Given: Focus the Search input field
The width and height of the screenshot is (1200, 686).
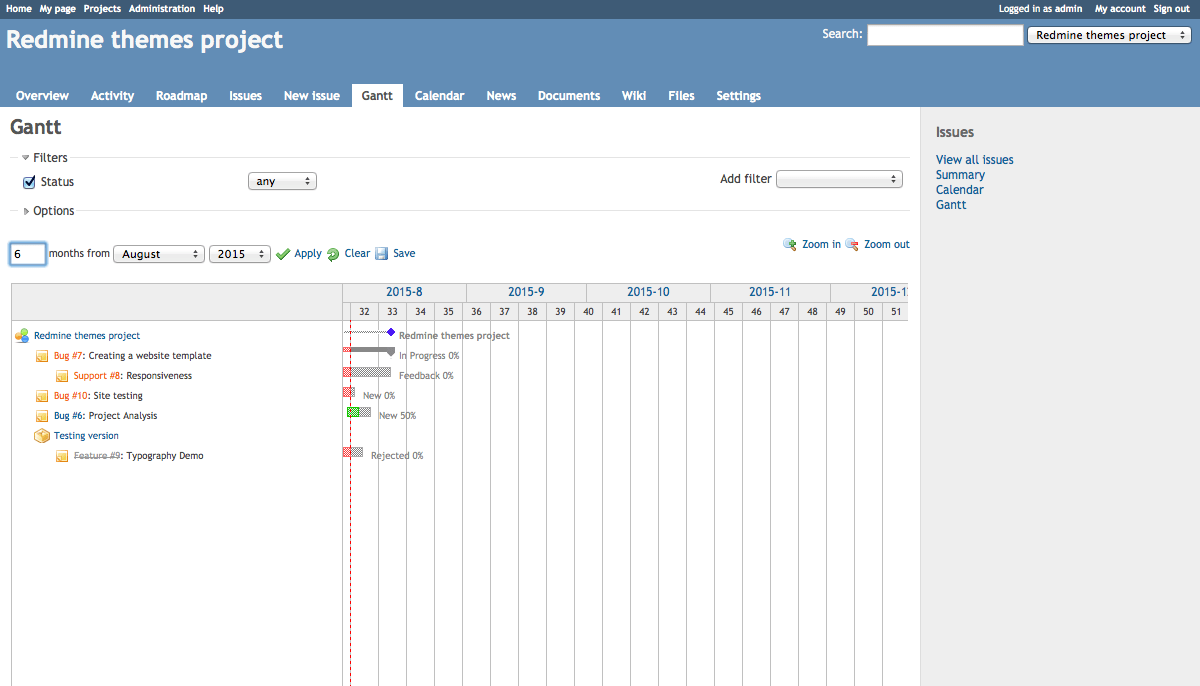Looking at the screenshot, I should pyautogui.click(x=945, y=35).
